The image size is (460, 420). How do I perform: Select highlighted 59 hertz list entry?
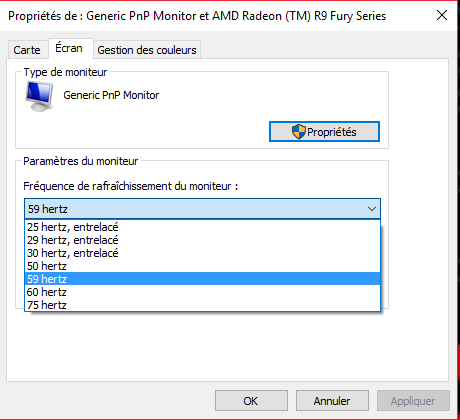202,279
